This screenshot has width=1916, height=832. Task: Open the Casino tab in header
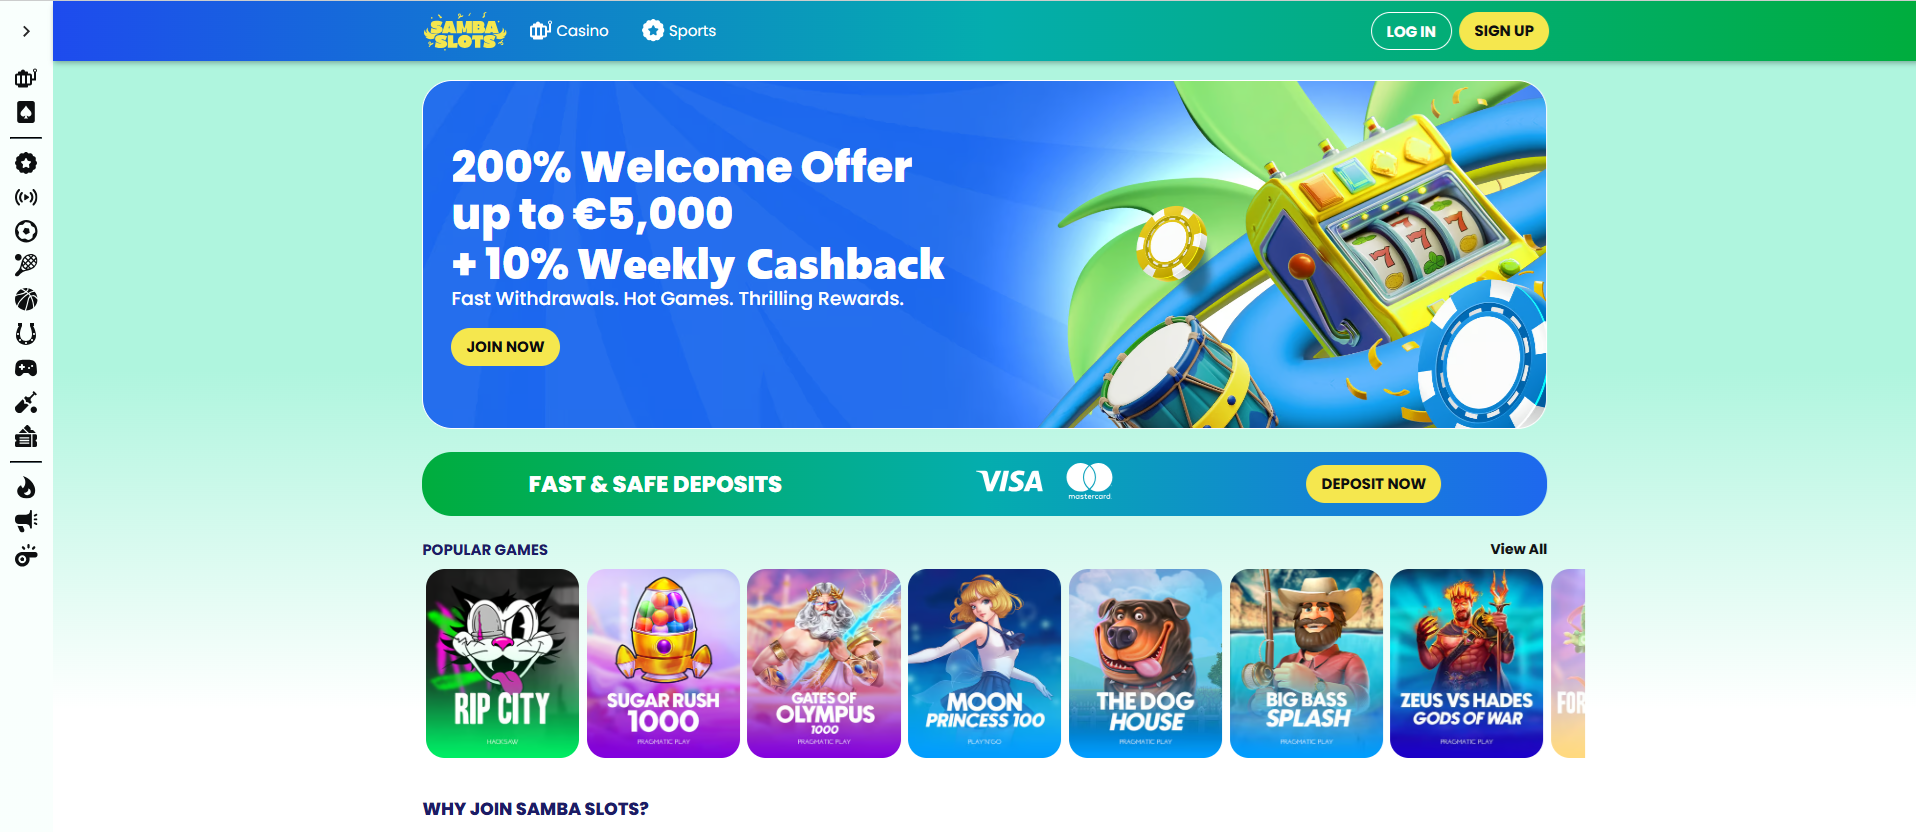569,31
